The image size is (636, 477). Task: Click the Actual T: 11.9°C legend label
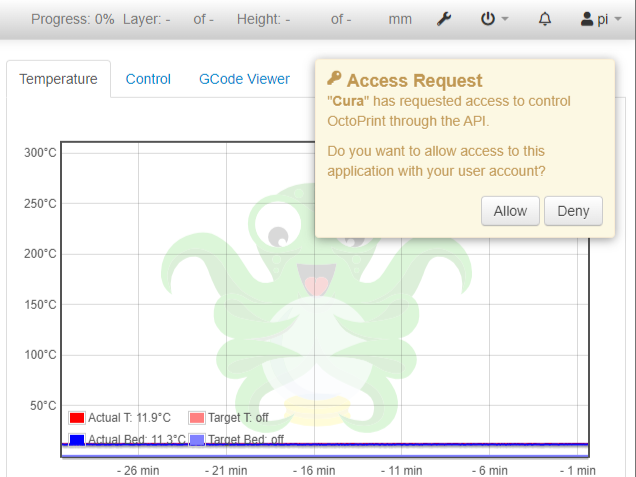tap(129, 418)
